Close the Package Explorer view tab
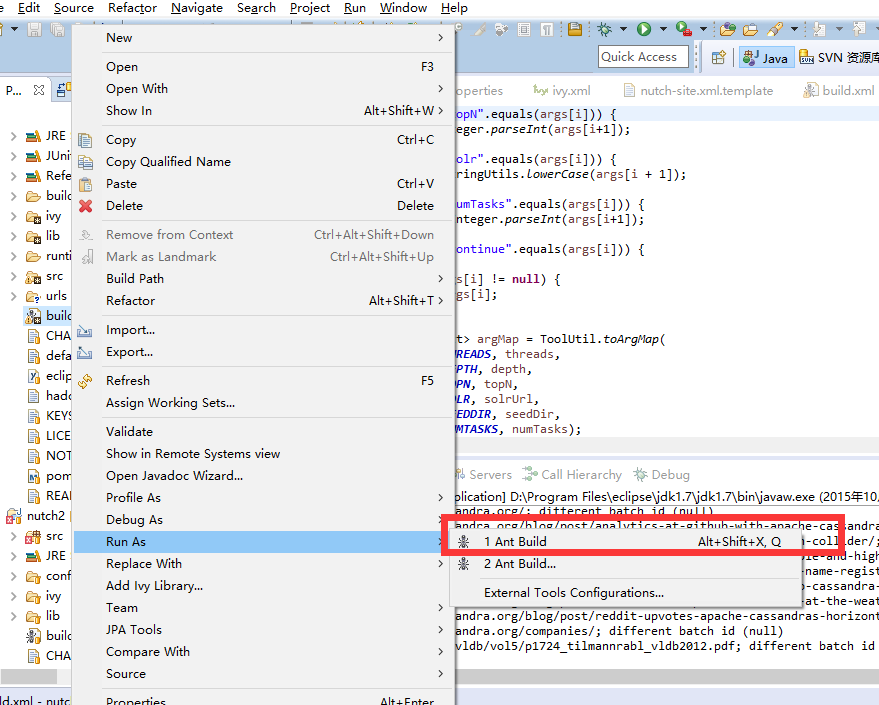 click(x=39, y=90)
